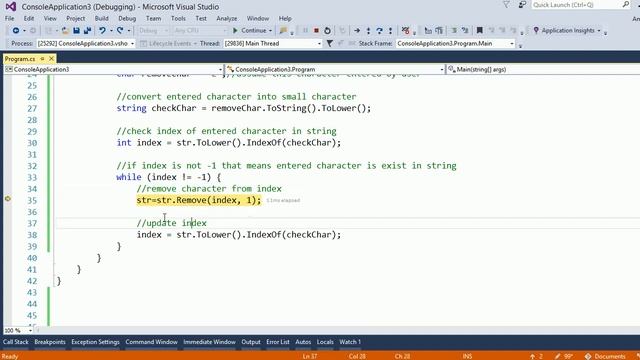Viewport: 640px width, 360px height.
Task: Open the Error List panel tab
Action: pos(278,342)
